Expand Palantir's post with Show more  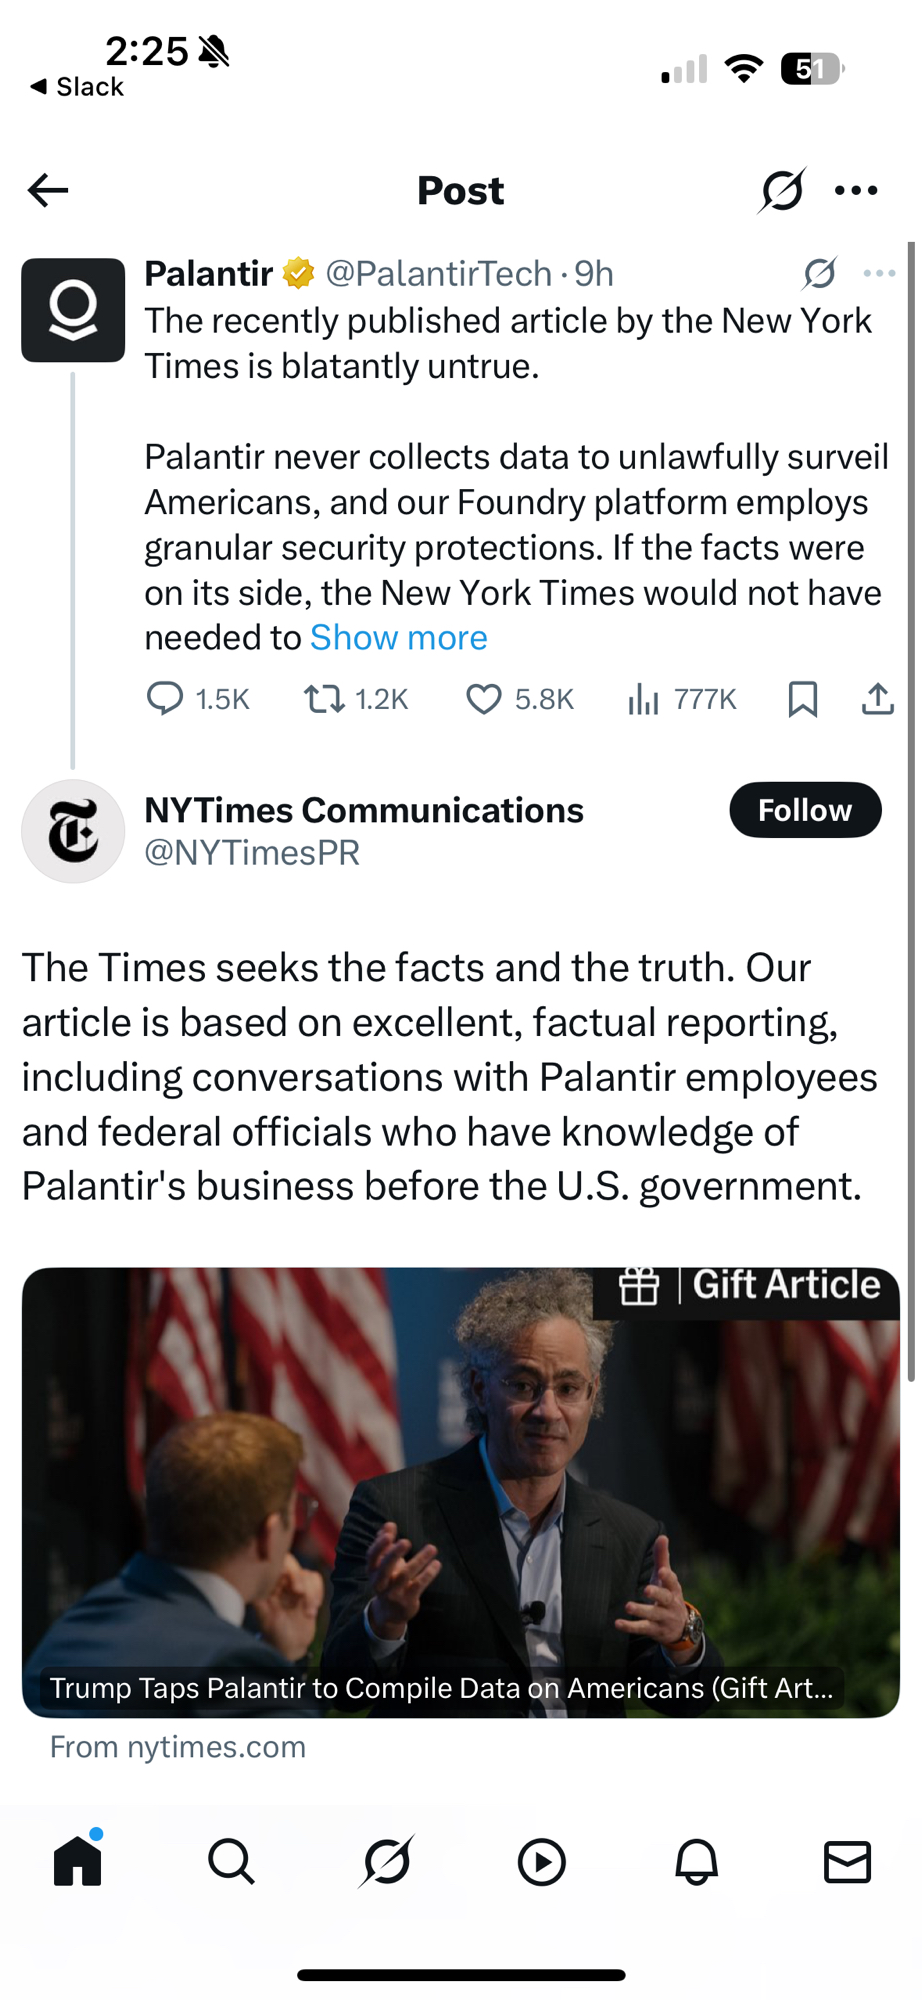click(398, 638)
